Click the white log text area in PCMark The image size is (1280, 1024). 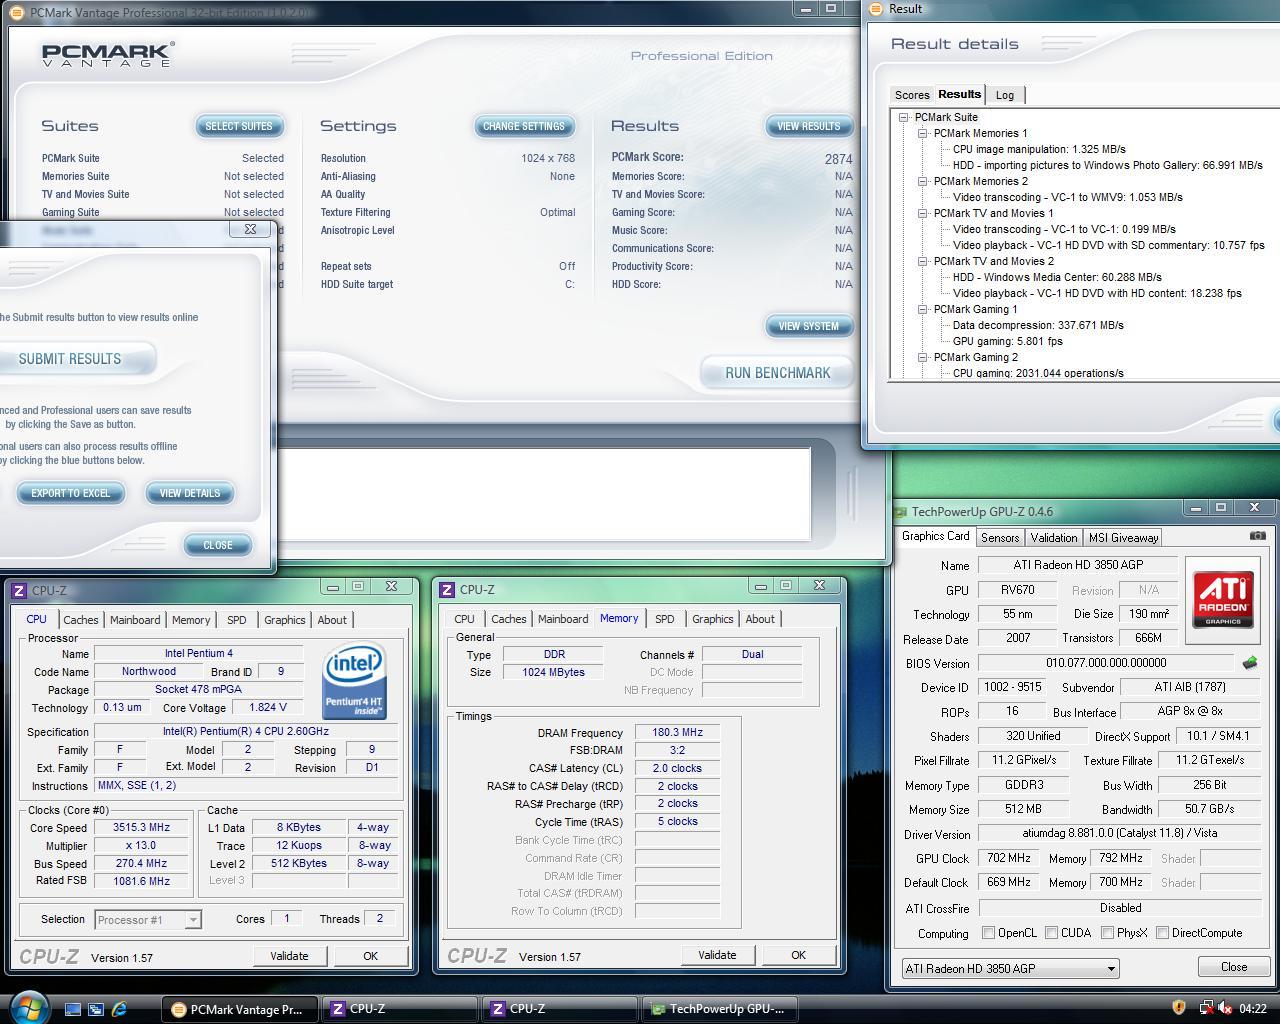coord(543,494)
